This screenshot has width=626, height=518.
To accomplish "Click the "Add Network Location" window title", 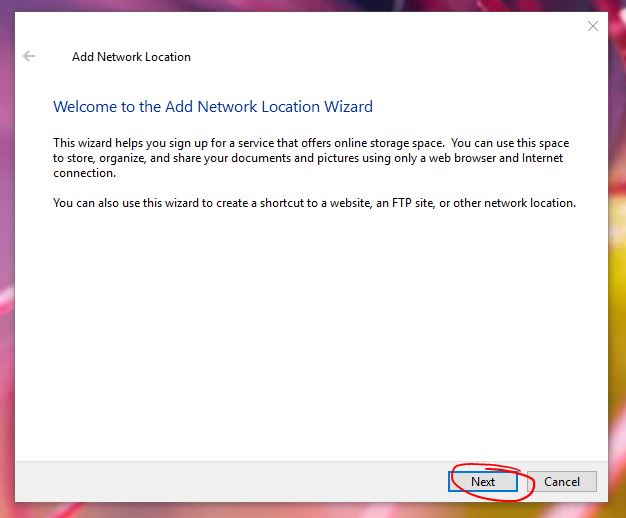I will (131, 57).
